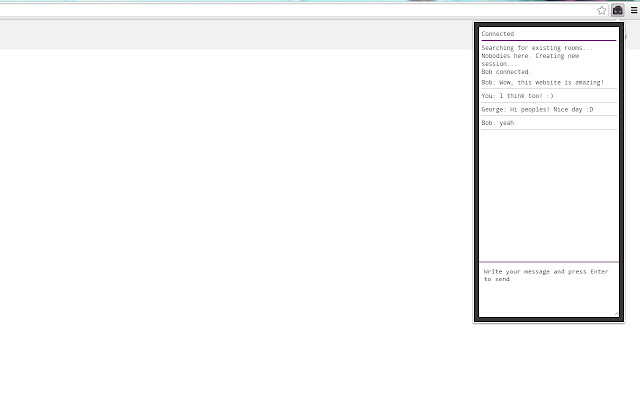This screenshot has height=400, width=640.
Task: Select the 'Connected' status text
Action: [498, 34]
